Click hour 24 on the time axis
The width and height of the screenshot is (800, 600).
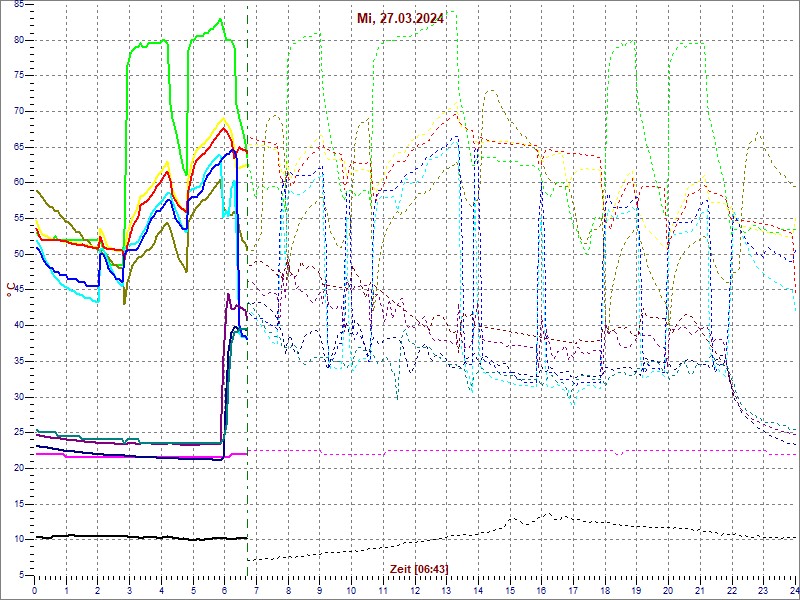794,590
